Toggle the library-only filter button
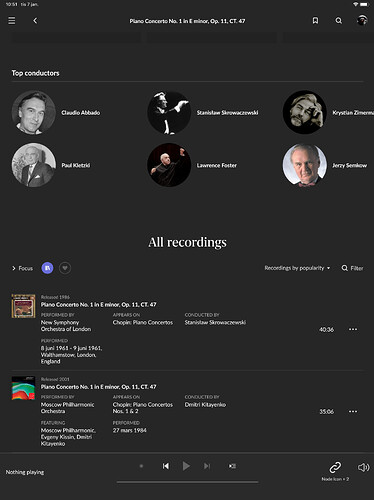 tap(47, 268)
